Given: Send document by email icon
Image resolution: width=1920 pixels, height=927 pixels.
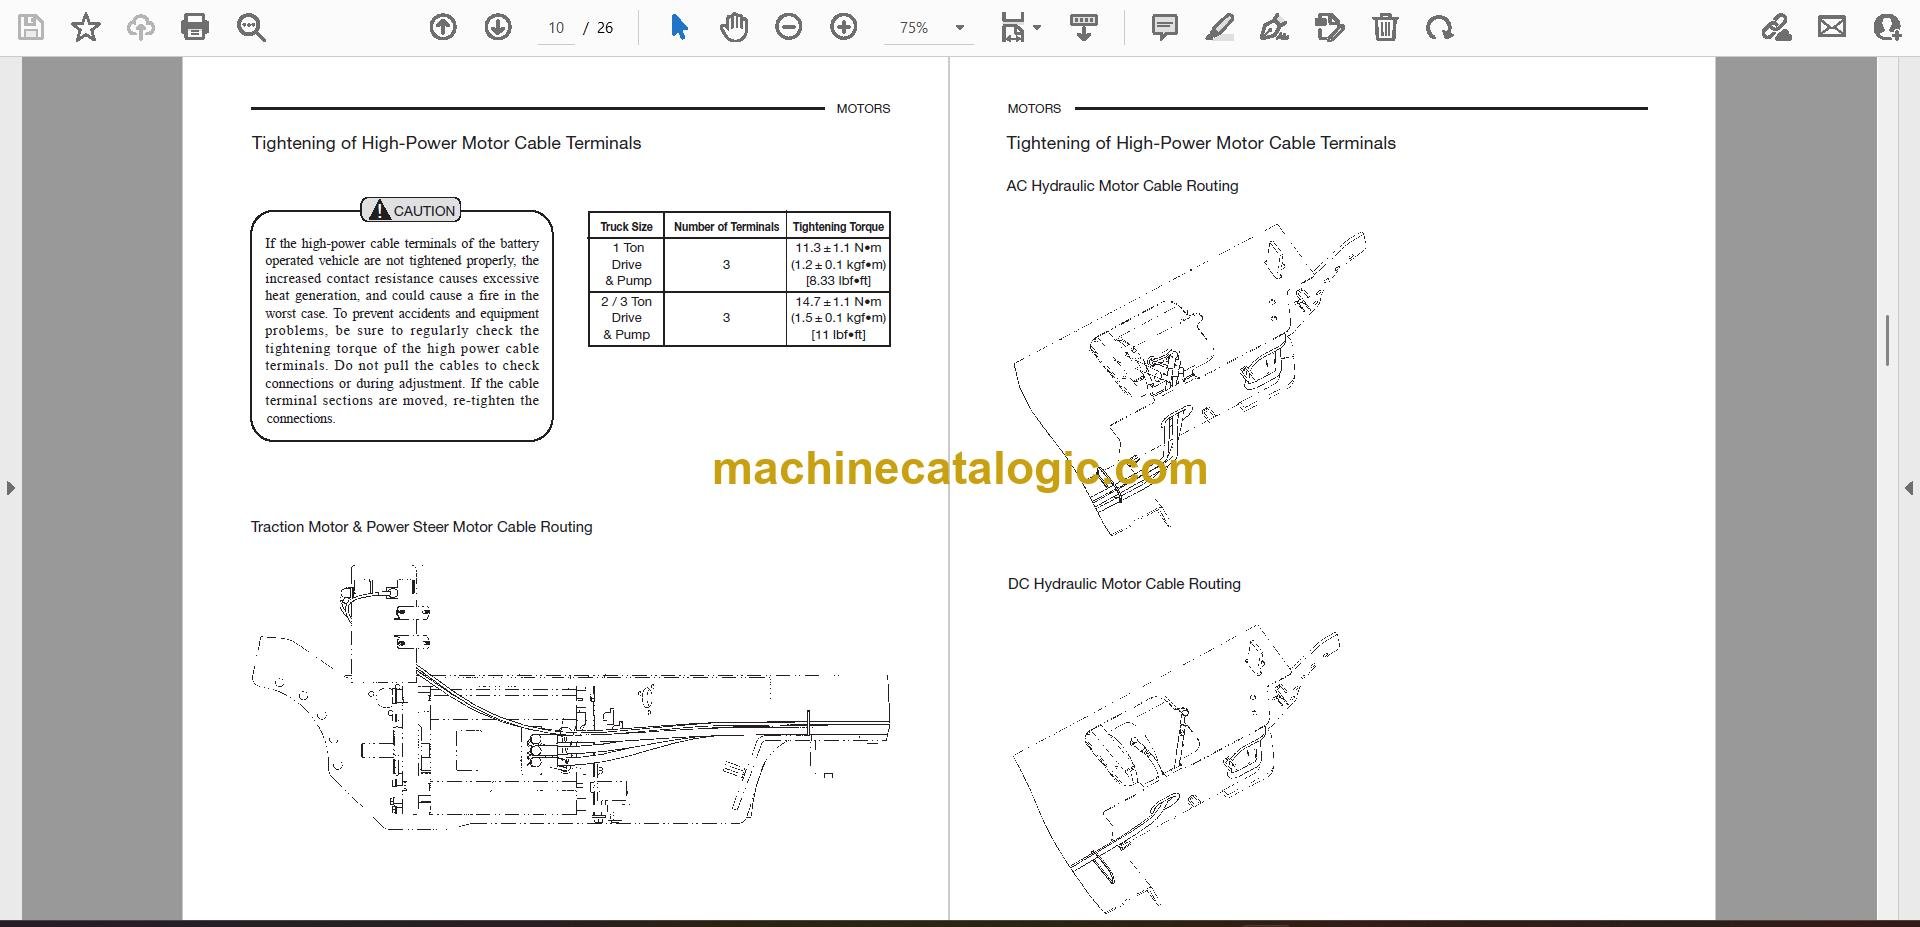Looking at the screenshot, I should [x=1832, y=27].
